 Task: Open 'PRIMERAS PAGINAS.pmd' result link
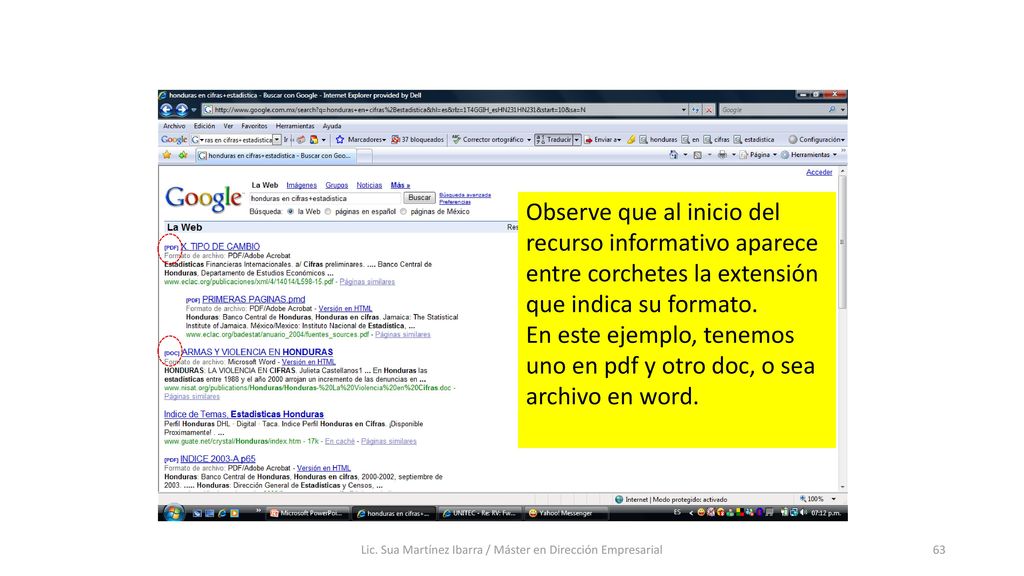point(253,299)
